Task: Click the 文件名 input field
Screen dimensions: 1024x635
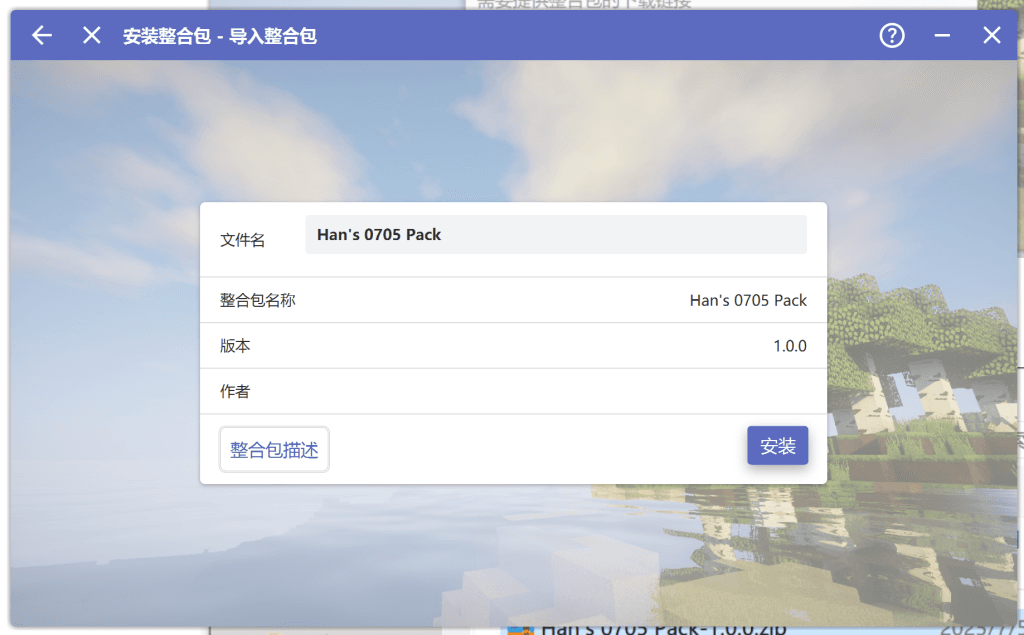Action: click(556, 235)
